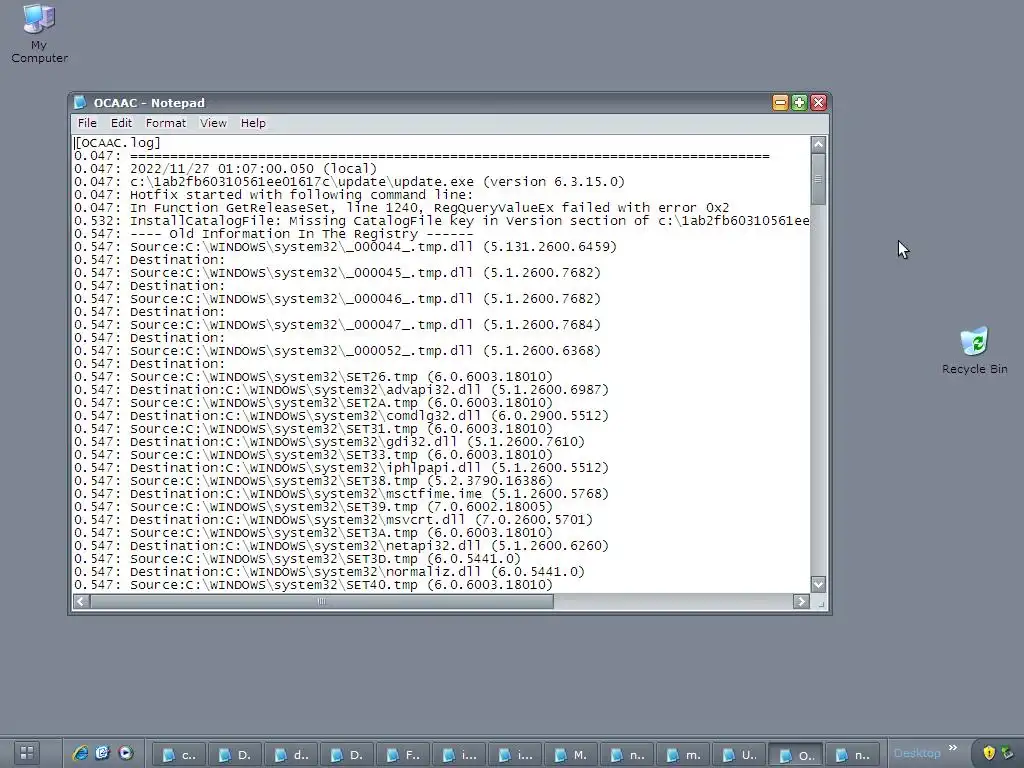The image size is (1024, 768).
Task: Click the "SET3D.tmp (6.0.5441.0)" source line
Action: (297, 559)
